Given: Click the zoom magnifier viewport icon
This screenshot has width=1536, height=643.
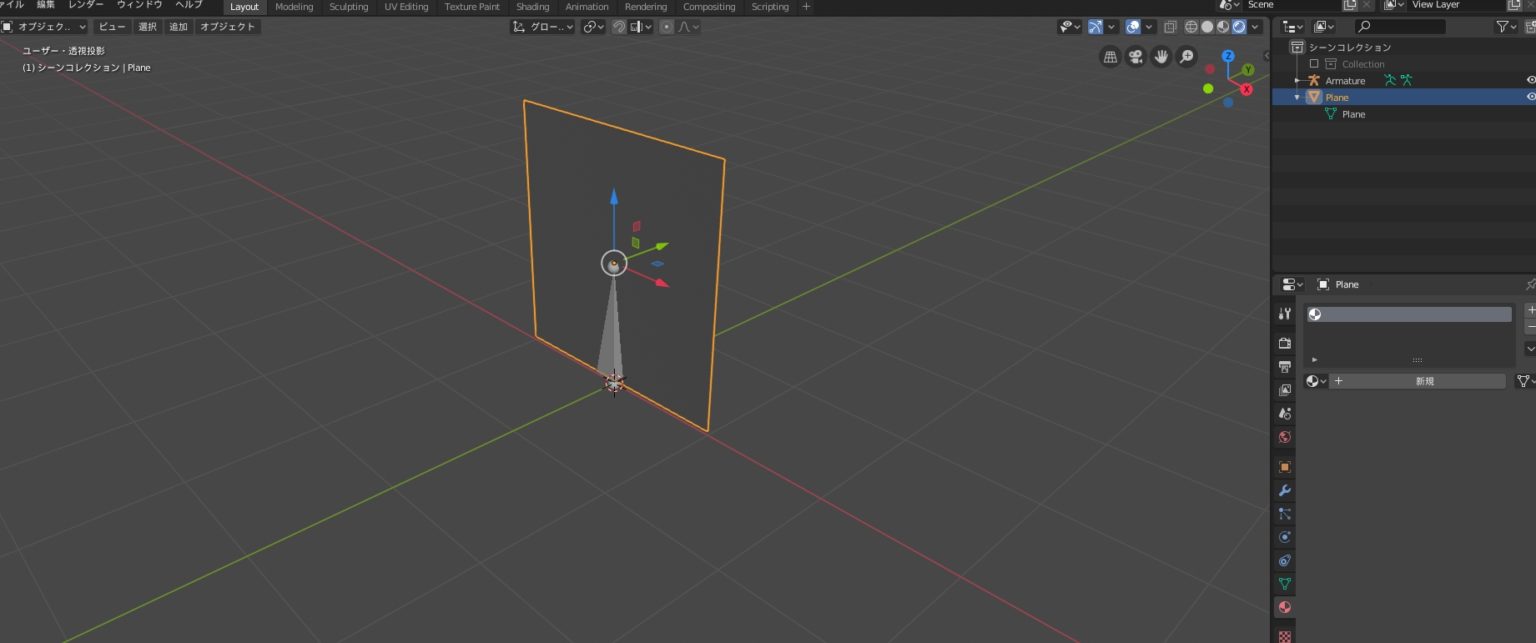Looking at the screenshot, I should [1186, 57].
